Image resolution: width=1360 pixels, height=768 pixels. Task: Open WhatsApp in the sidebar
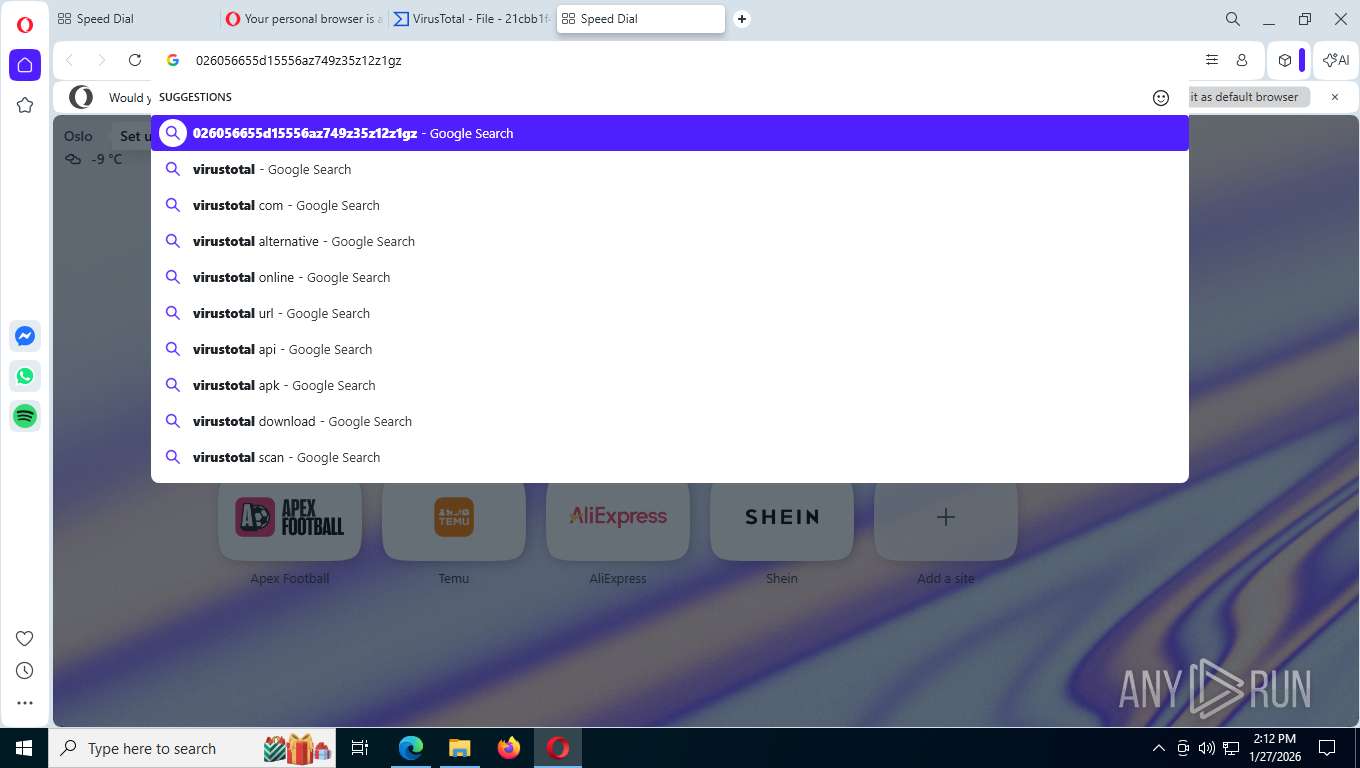(x=25, y=376)
